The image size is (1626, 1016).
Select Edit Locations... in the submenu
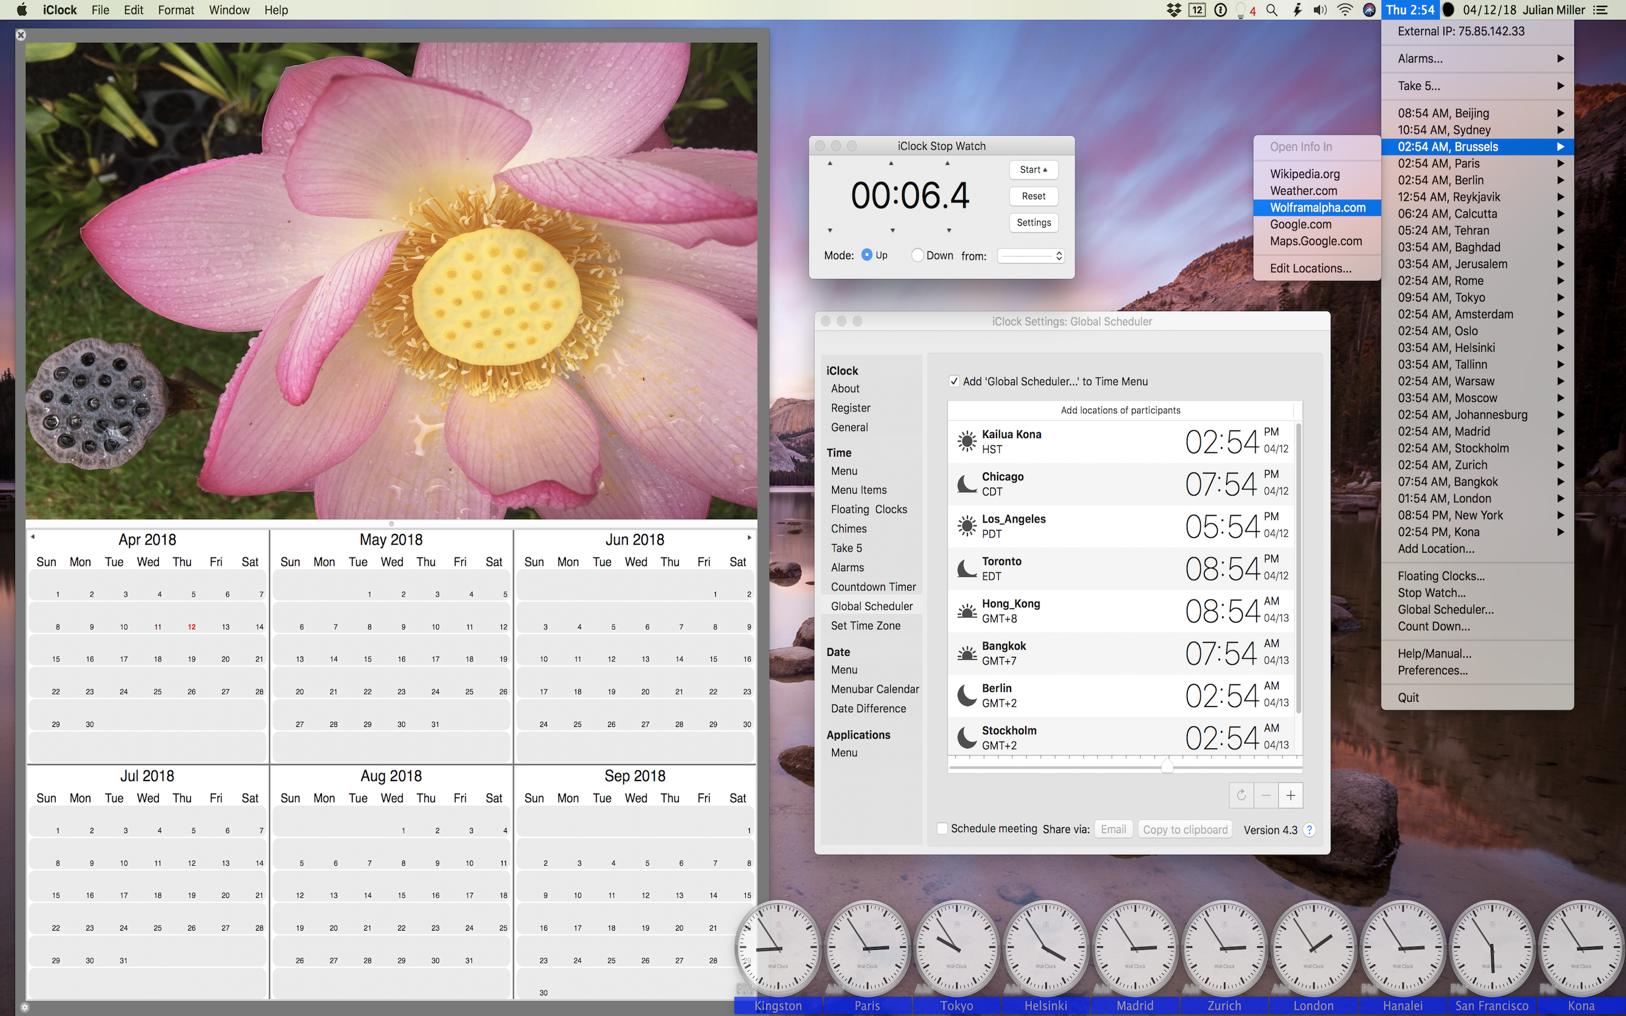click(1317, 268)
